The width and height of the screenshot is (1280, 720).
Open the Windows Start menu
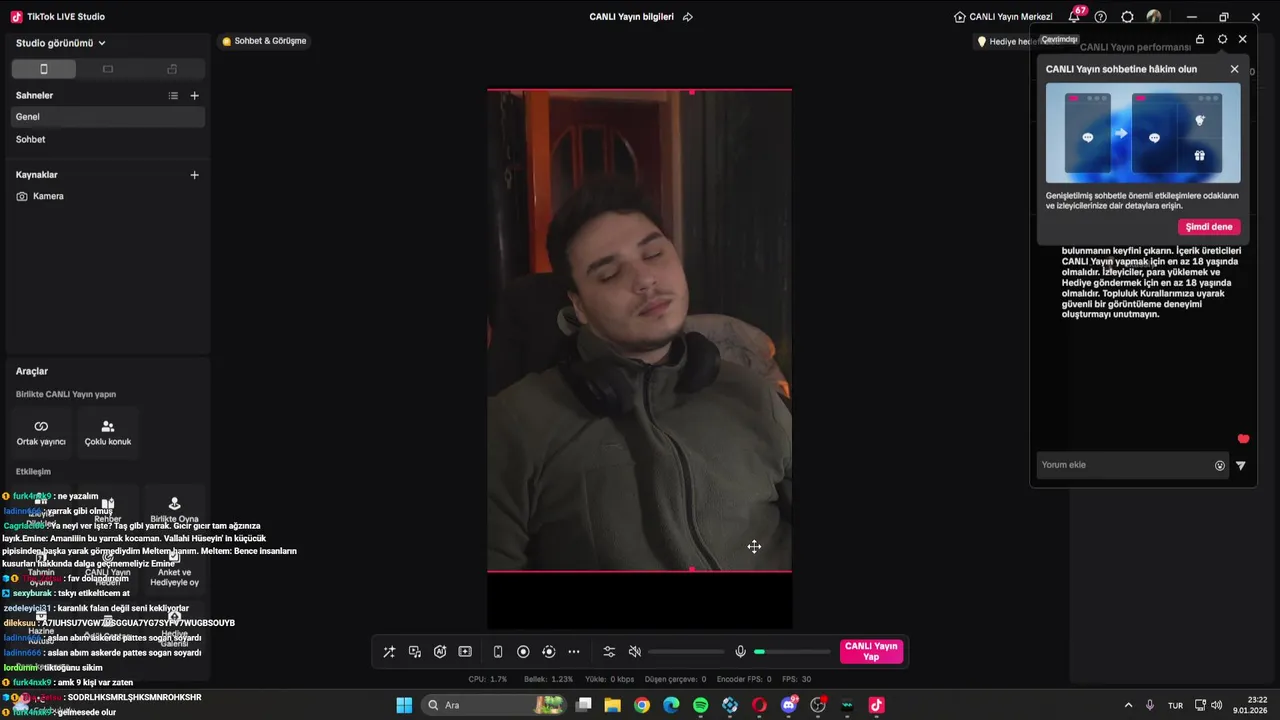click(404, 705)
